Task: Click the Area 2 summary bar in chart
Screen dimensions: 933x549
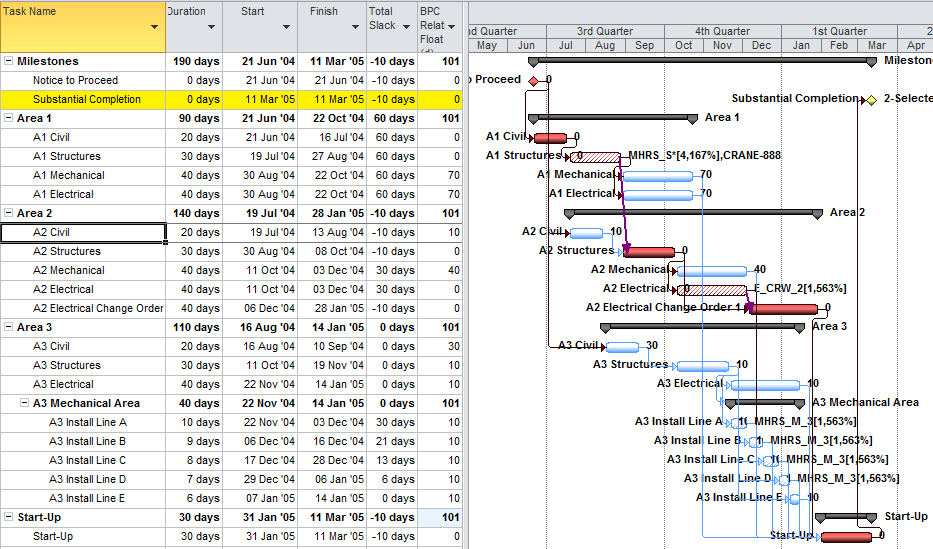Action: [x=693, y=212]
